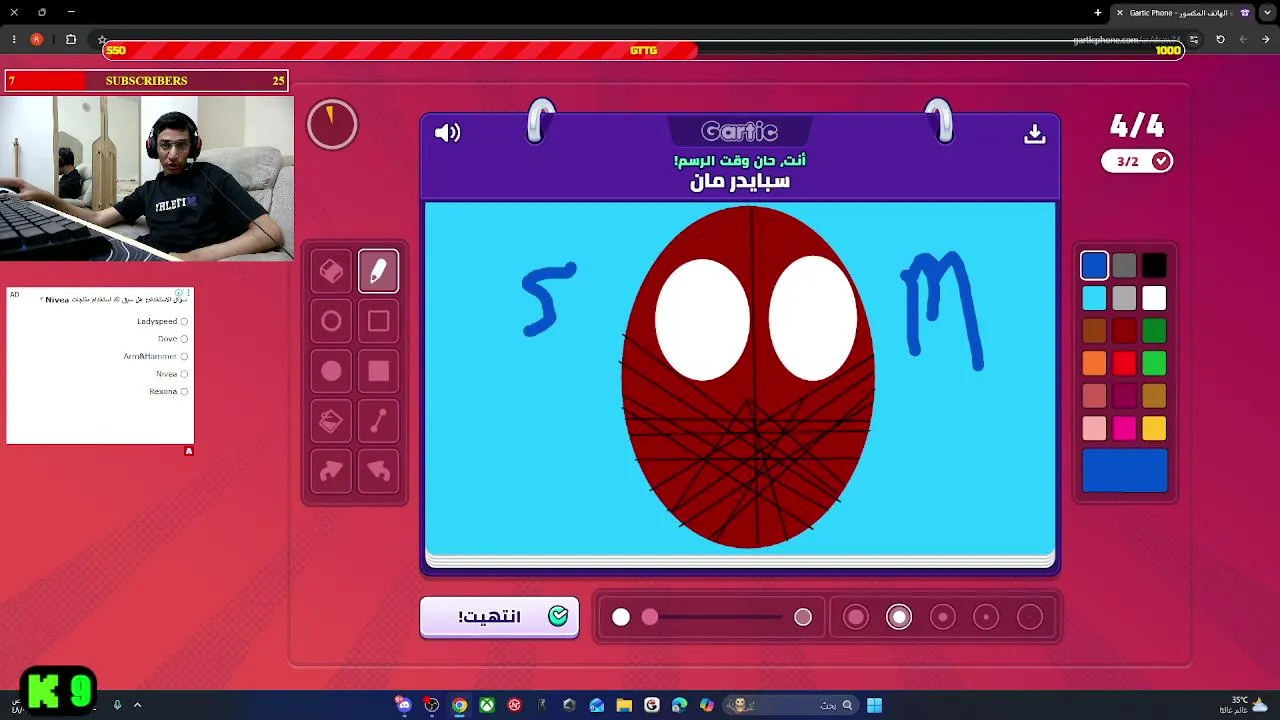
Task: Pick the bright green color swatch
Action: tap(1154, 363)
